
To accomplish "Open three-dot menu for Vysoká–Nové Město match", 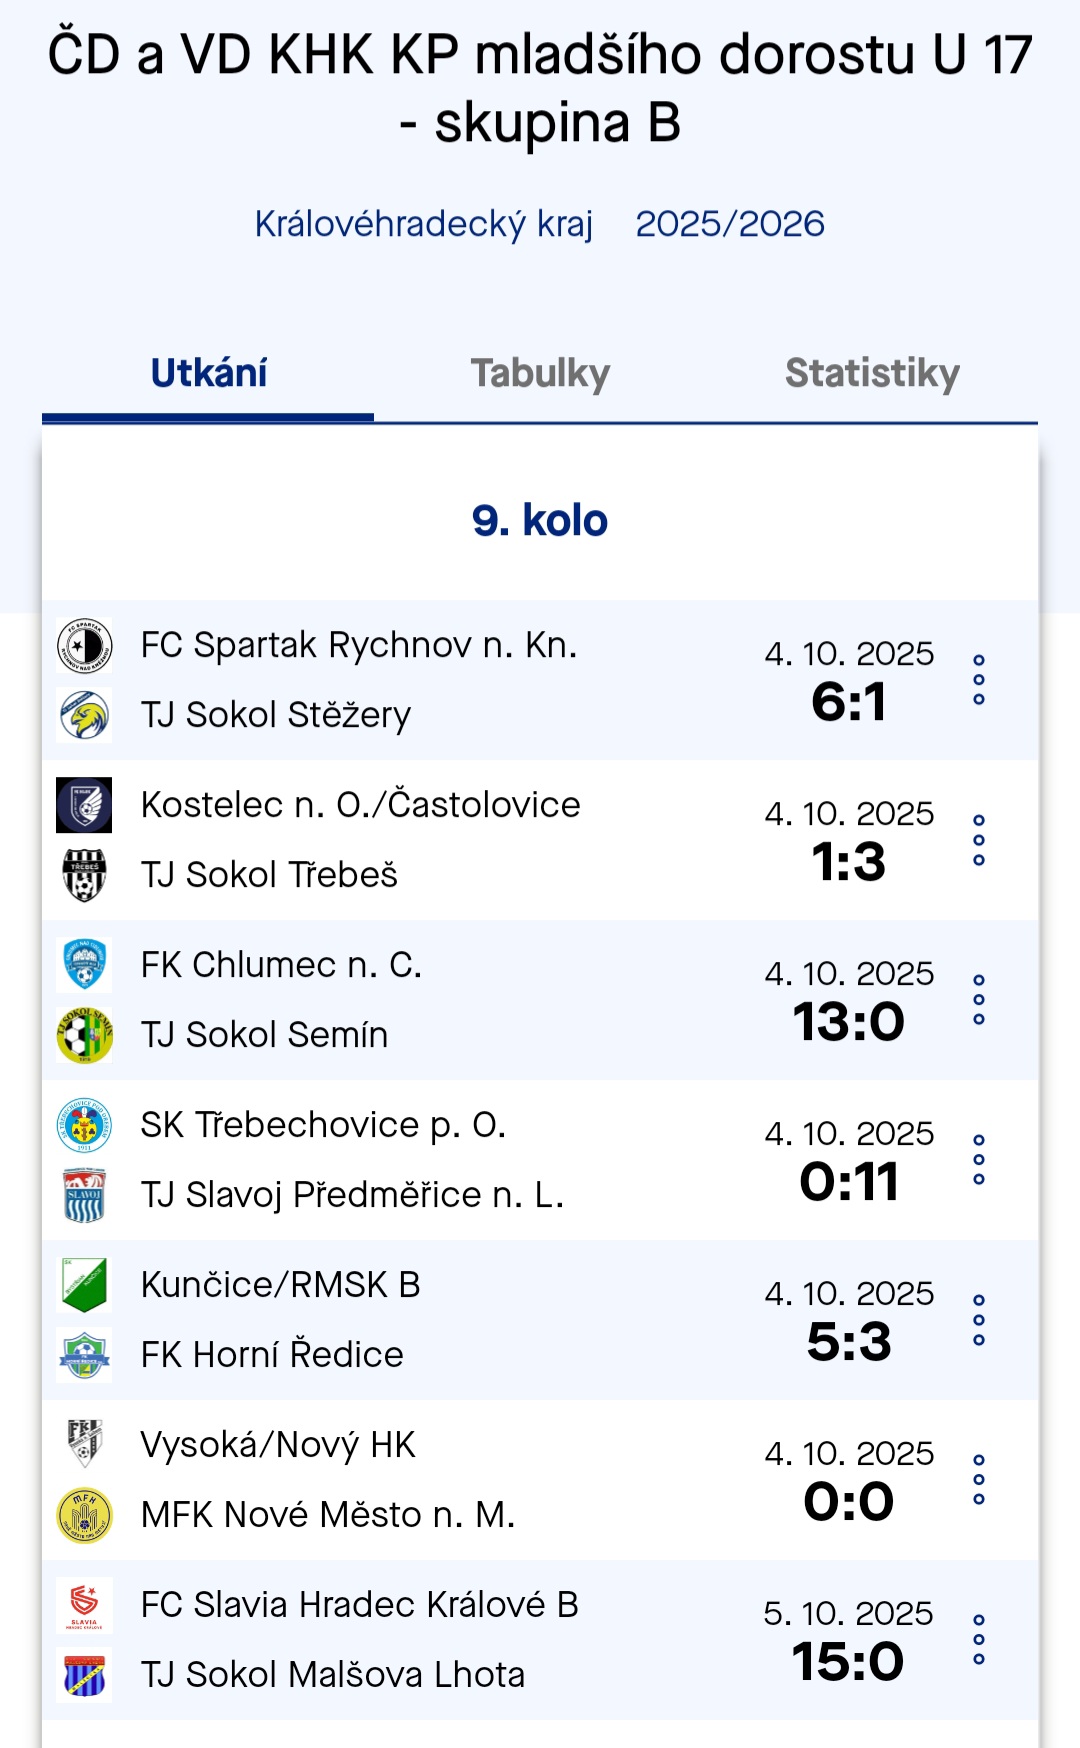I will 979,1480.
